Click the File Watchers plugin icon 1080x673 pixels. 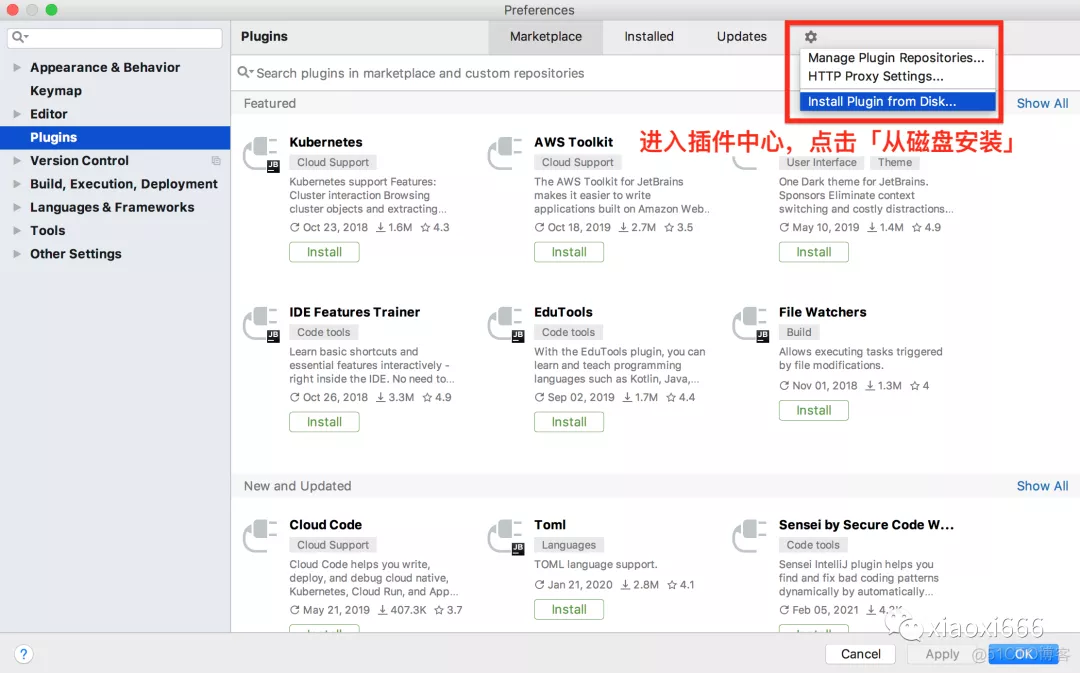(x=749, y=325)
